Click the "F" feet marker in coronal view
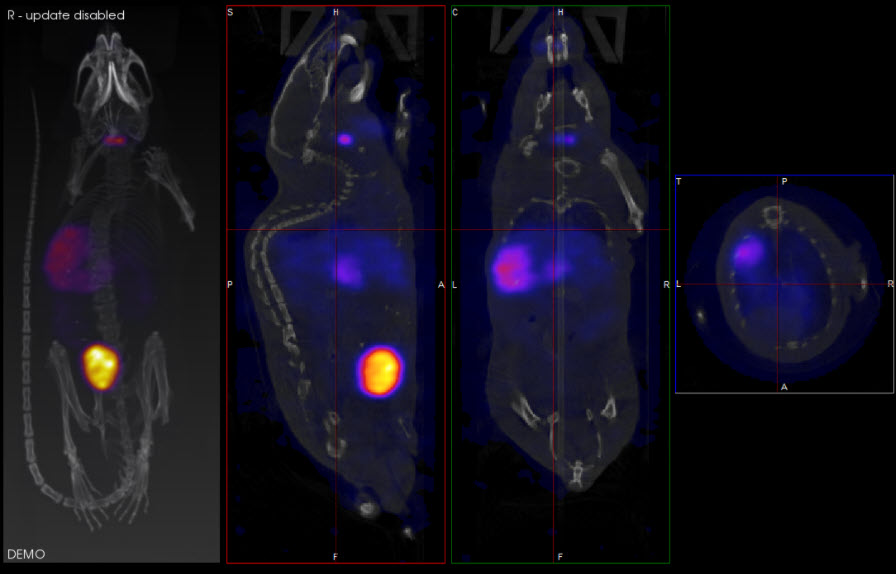This screenshot has height=574, width=896. (560, 555)
